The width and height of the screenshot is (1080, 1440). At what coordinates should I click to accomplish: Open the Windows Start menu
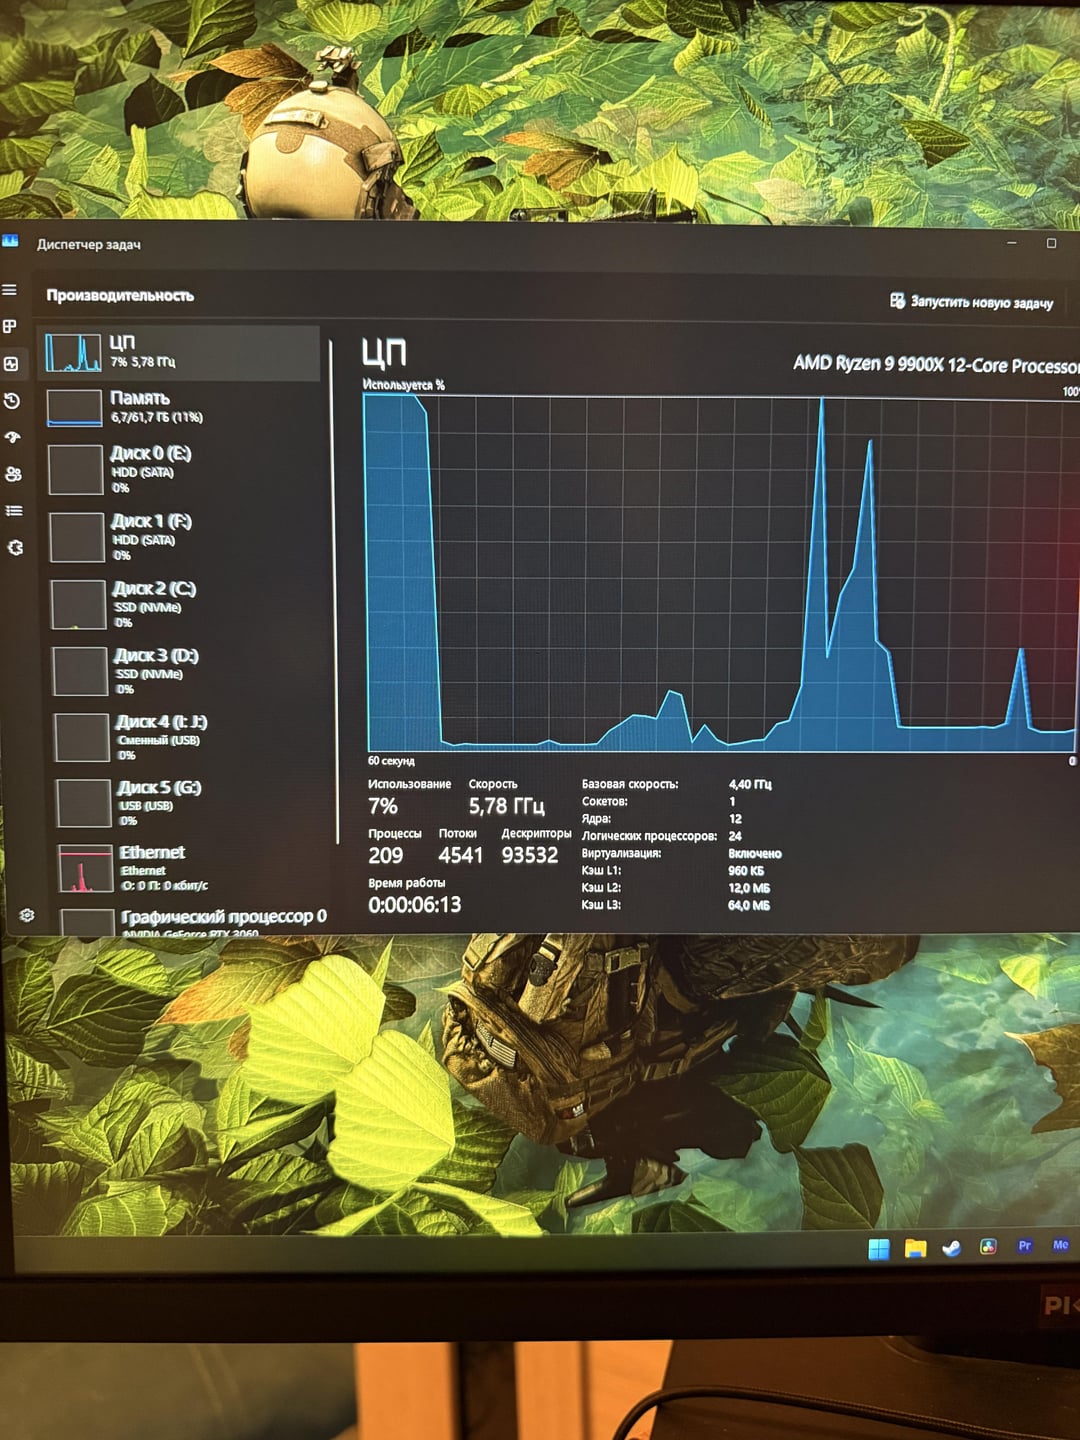pos(879,1248)
